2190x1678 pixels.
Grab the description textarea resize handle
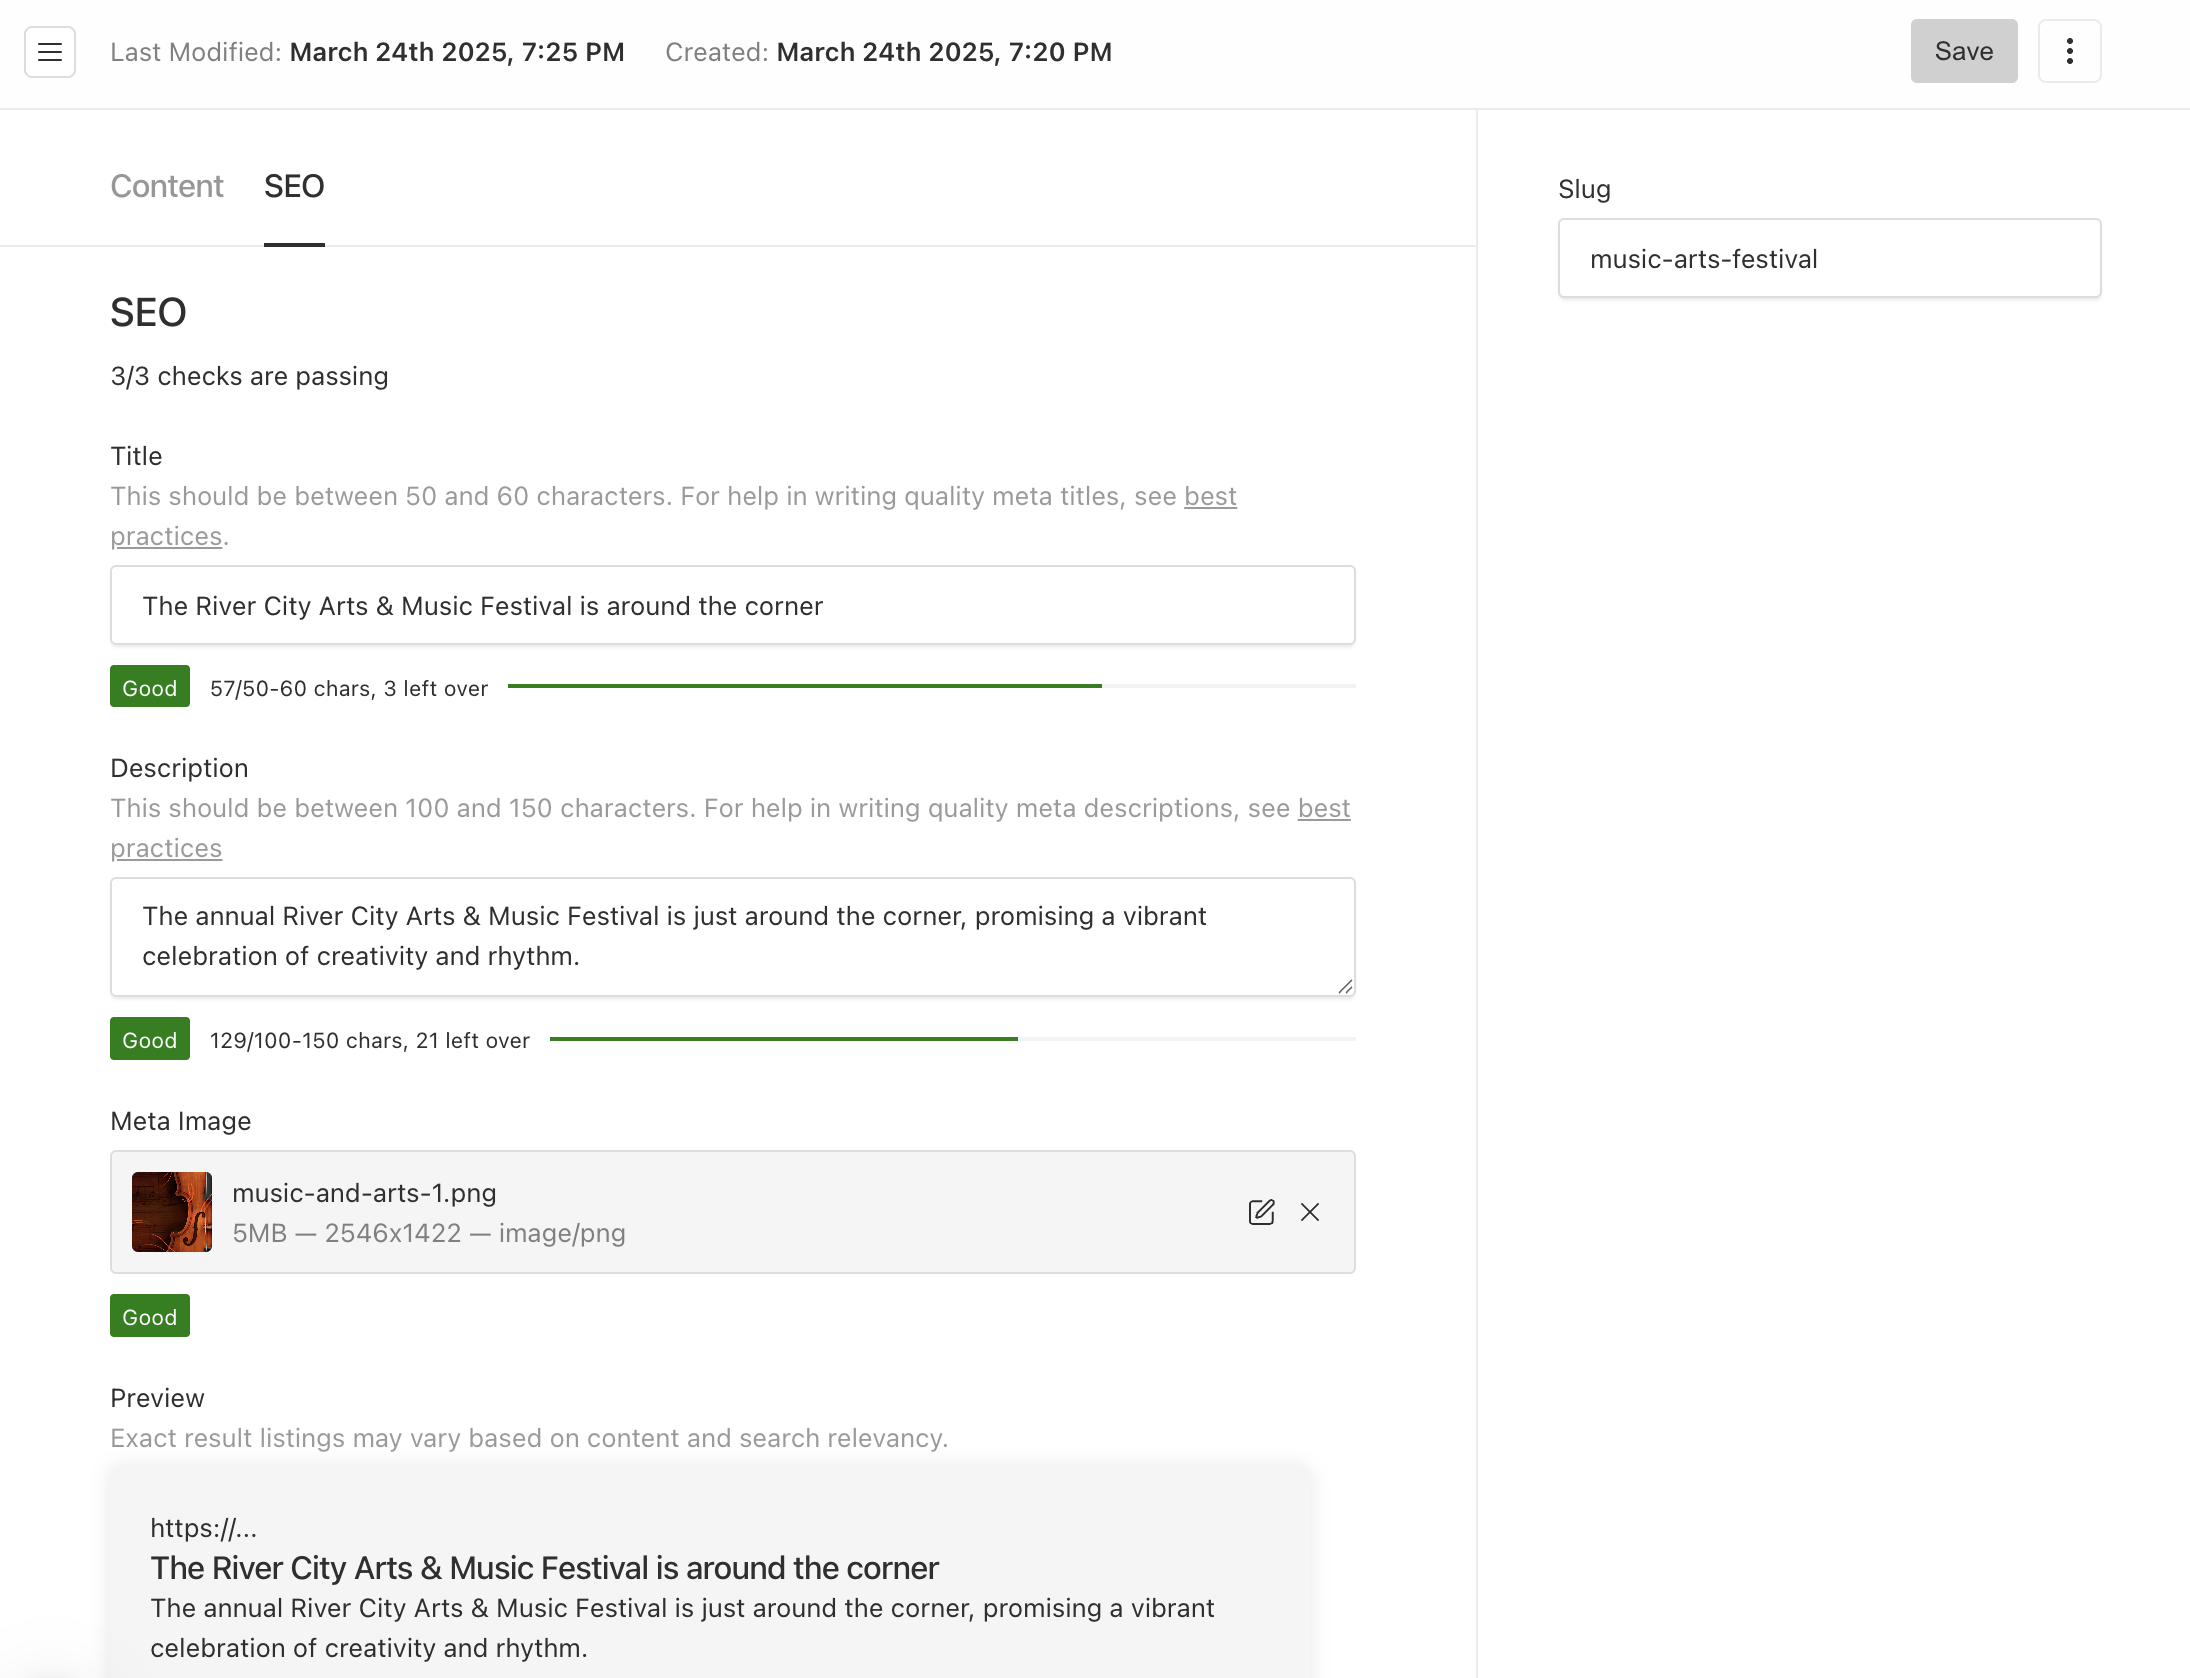[x=1345, y=986]
